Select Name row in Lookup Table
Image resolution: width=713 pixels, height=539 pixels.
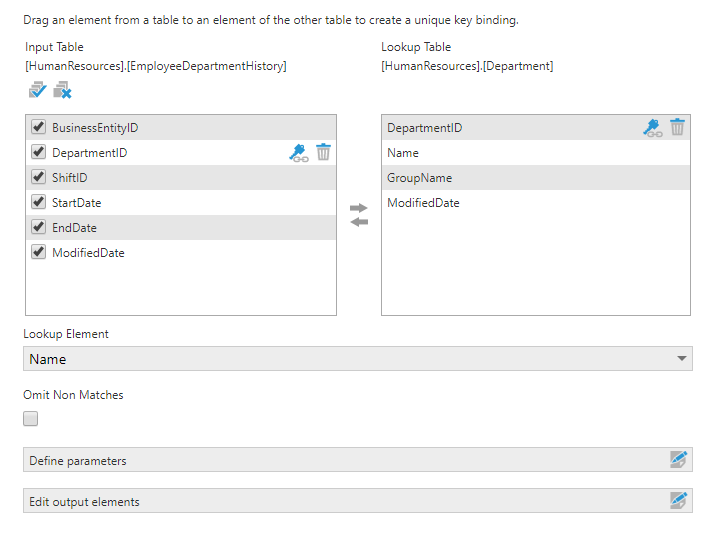(403, 153)
